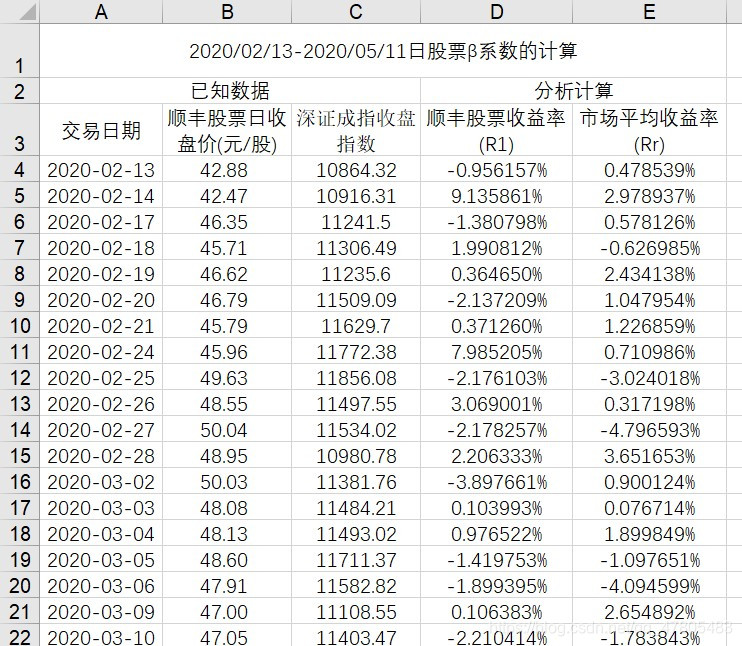Viewport: 742px width, 646px height.
Task: Click the 顺丰股票日收盘价 header cell
Action: 227,130
